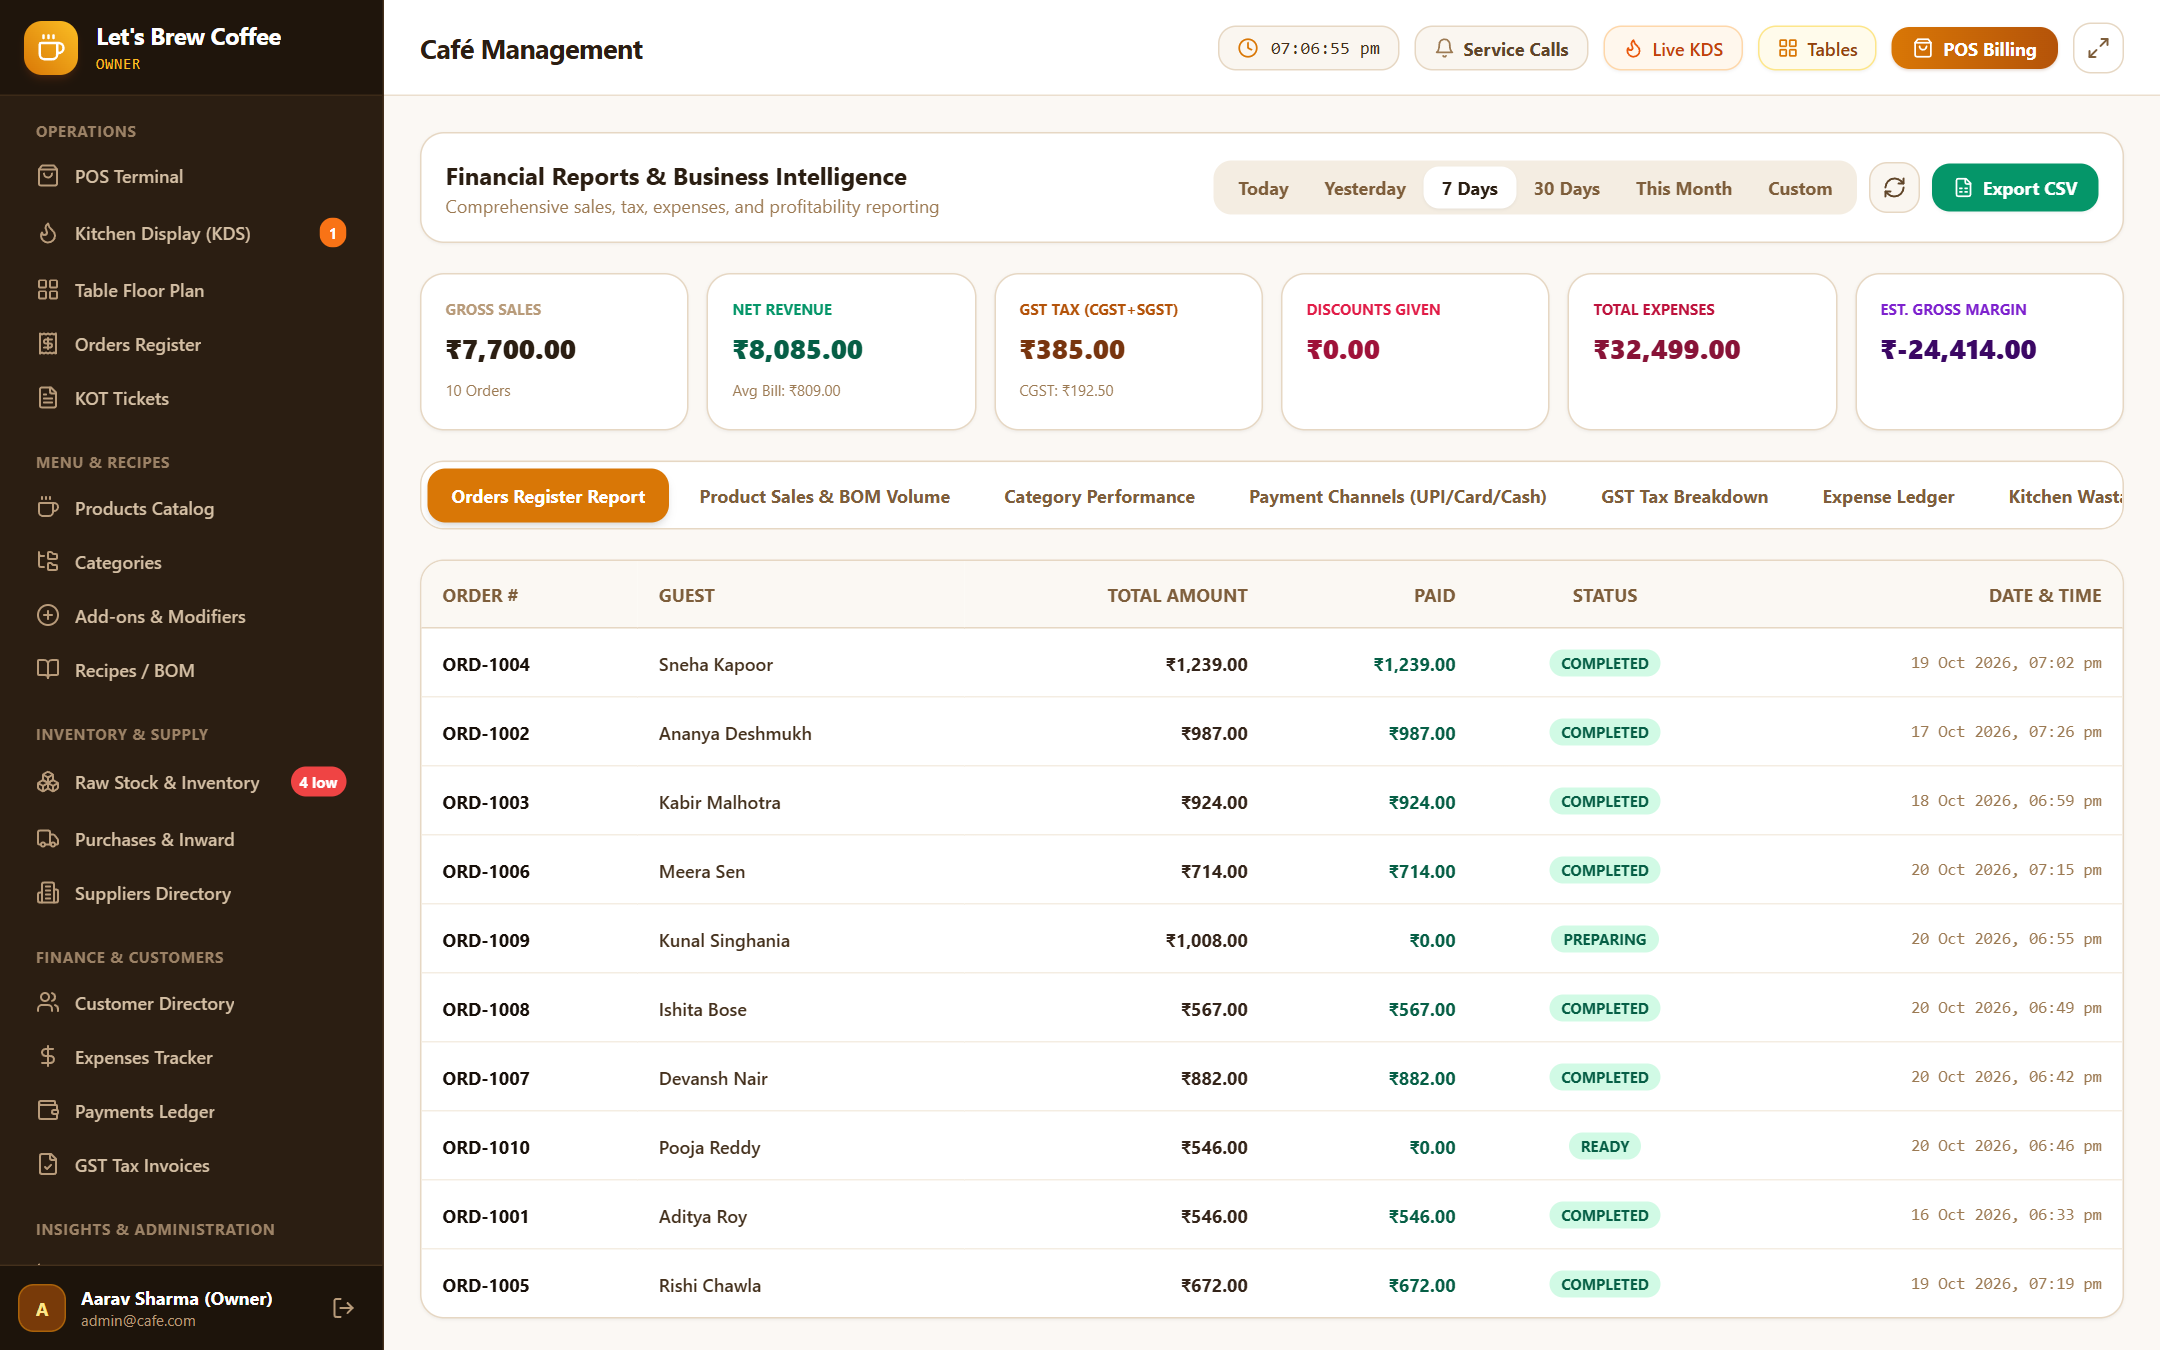
Task: Switch to Category Performance tab
Action: [x=1099, y=496]
